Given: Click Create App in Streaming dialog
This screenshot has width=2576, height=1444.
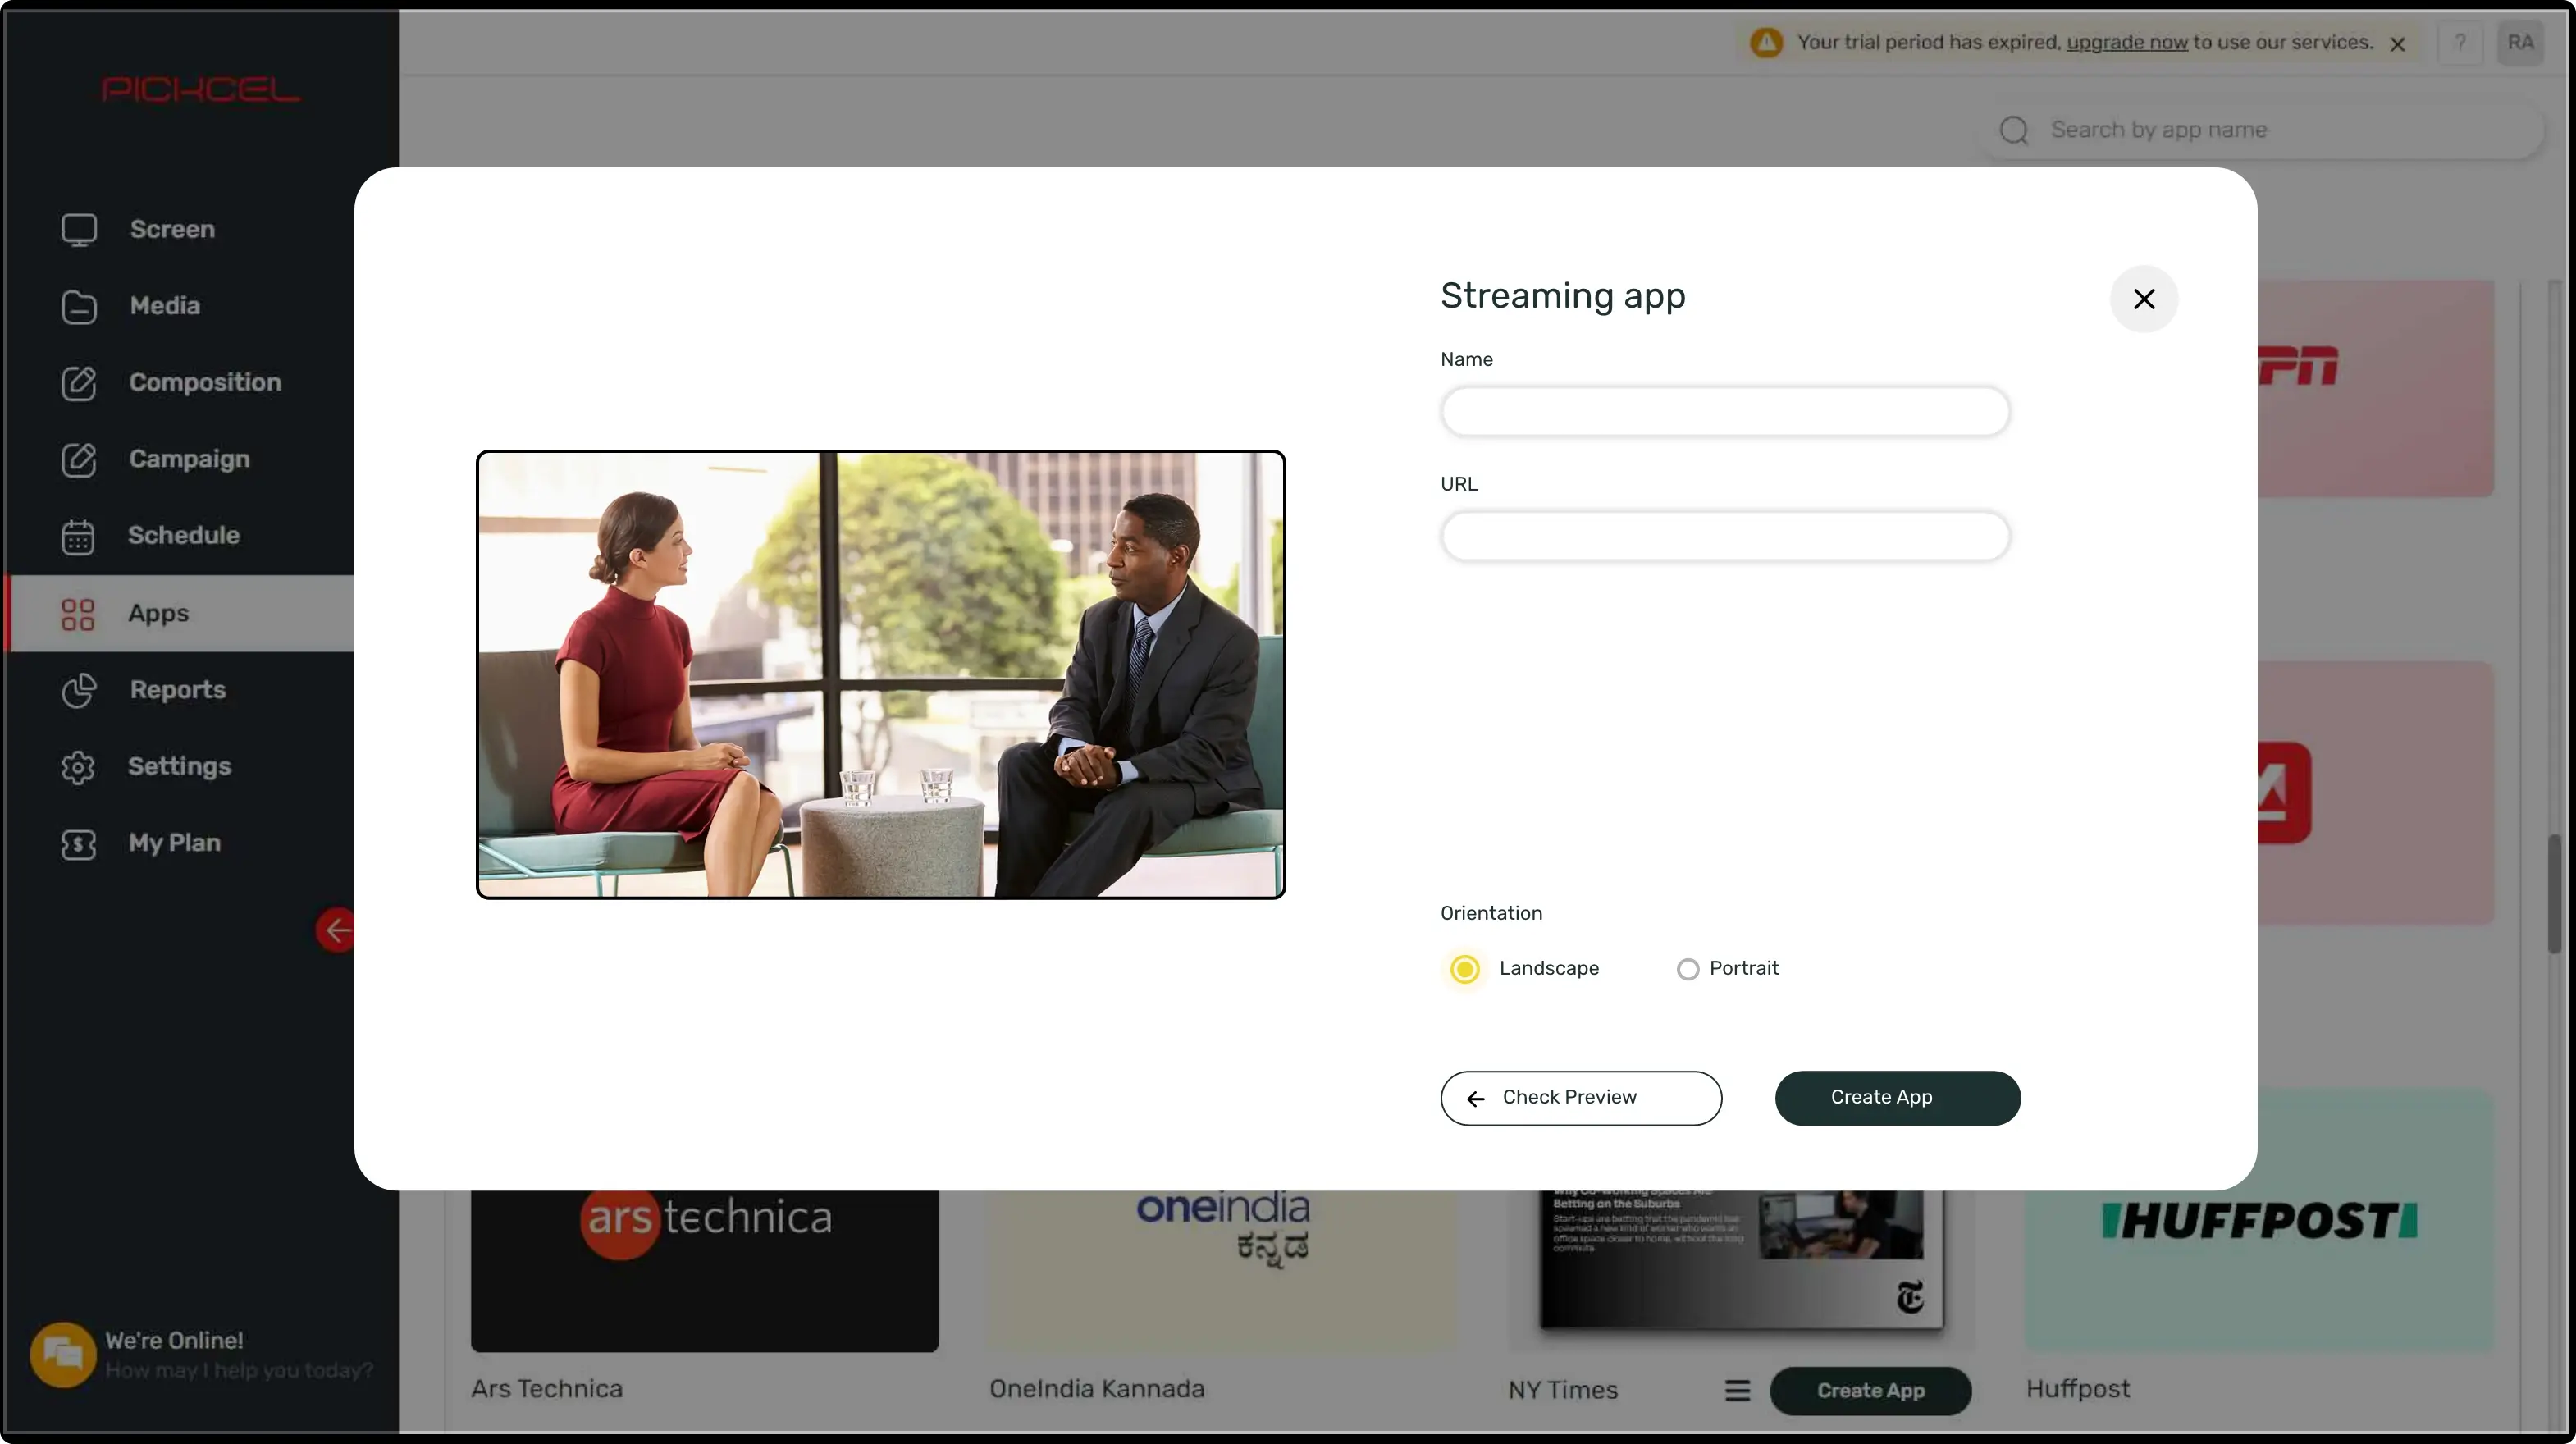Looking at the screenshot, I should click(x=1897, y=1098).
